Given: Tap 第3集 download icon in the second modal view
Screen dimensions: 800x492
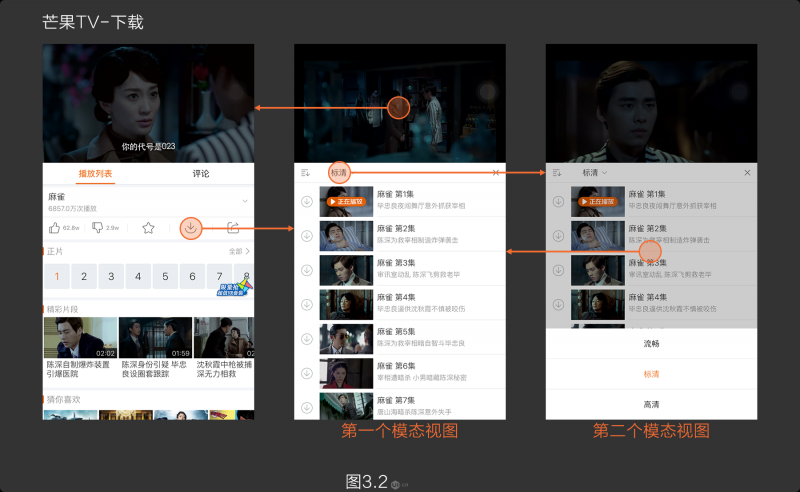Looking at the screenshot, I should tap(559, 270).
